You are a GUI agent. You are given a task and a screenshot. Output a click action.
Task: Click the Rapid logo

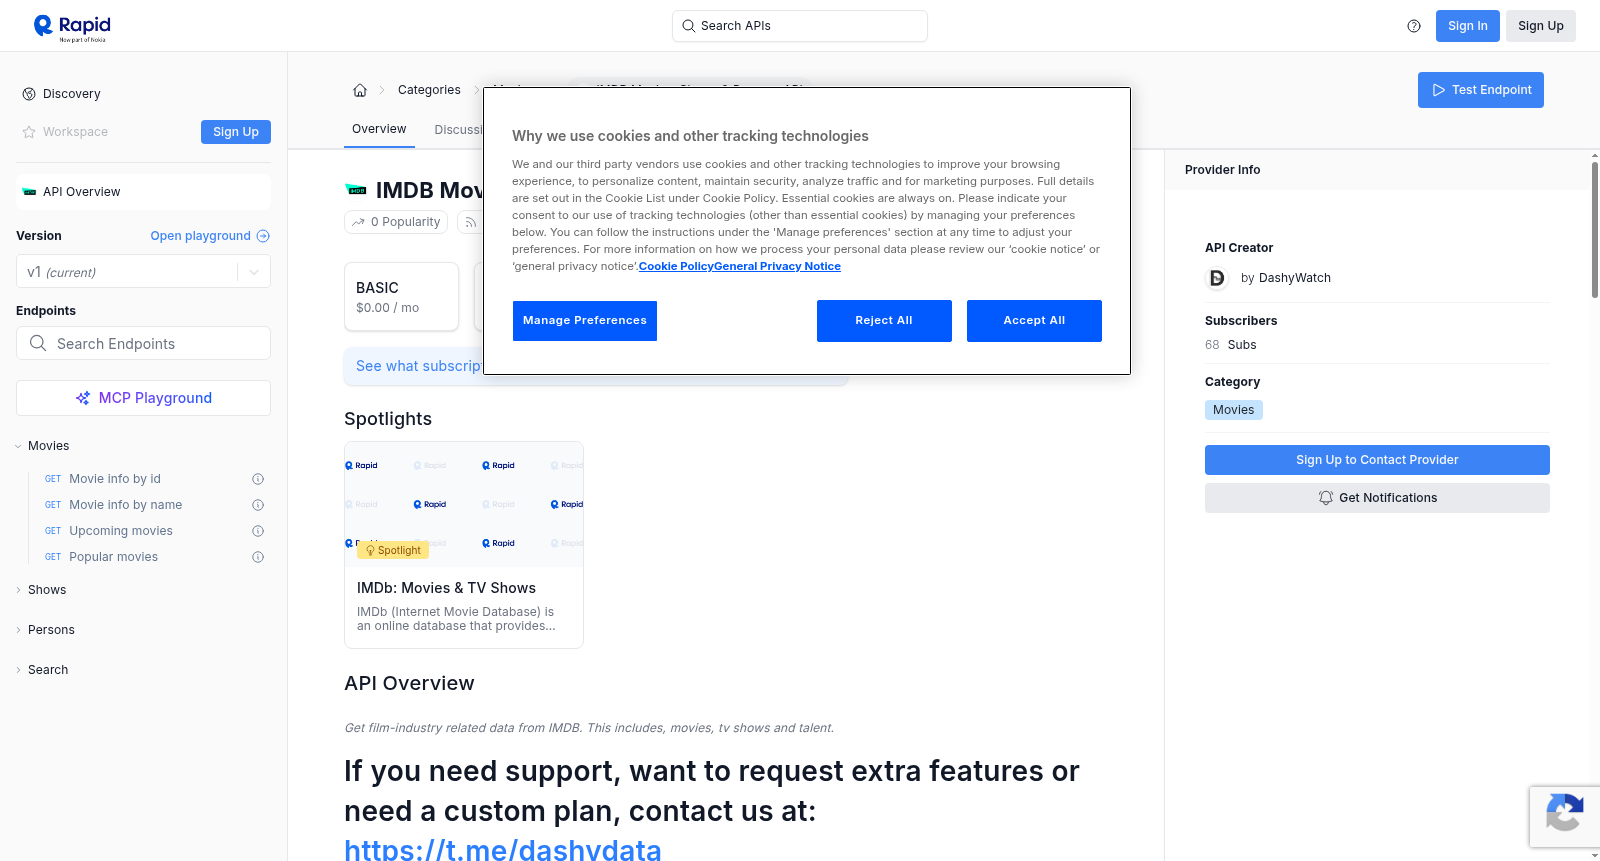coord(72,27)
